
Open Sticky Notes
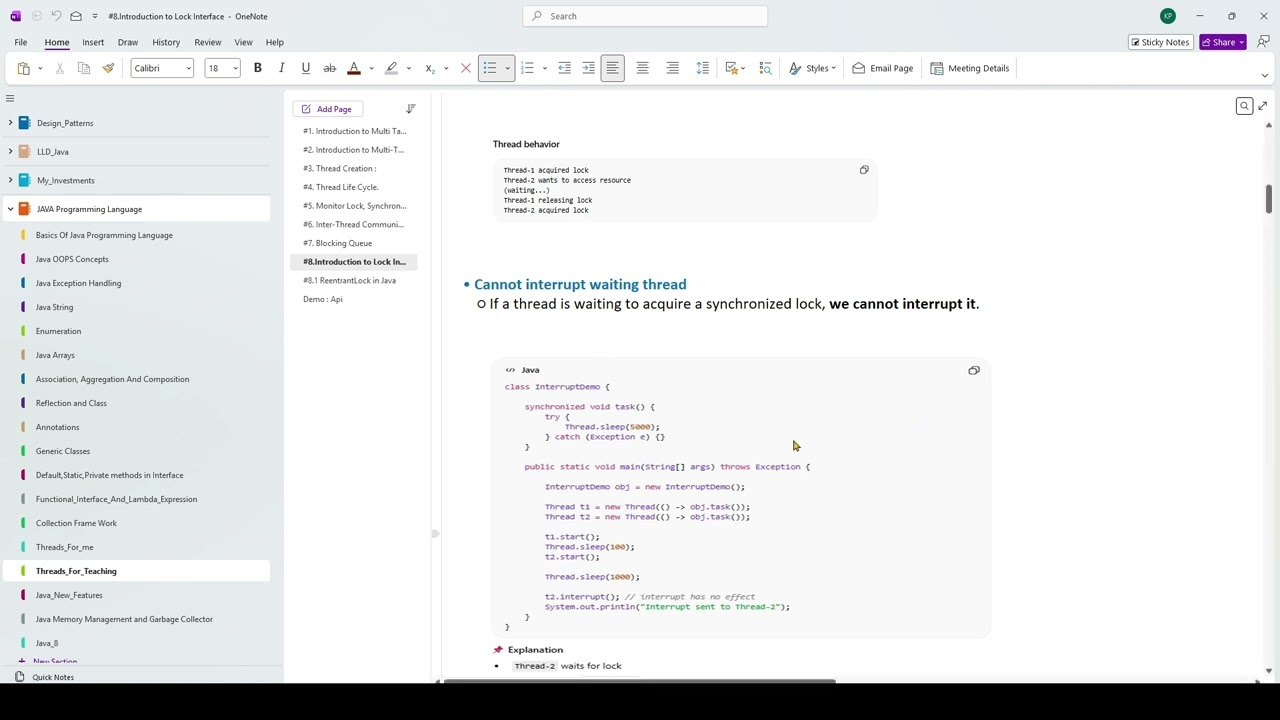click(1160, 42)
